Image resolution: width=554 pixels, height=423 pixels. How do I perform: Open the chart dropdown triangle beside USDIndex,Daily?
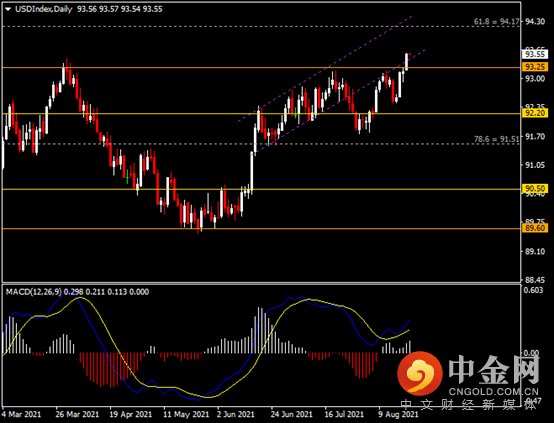point(8,9)
